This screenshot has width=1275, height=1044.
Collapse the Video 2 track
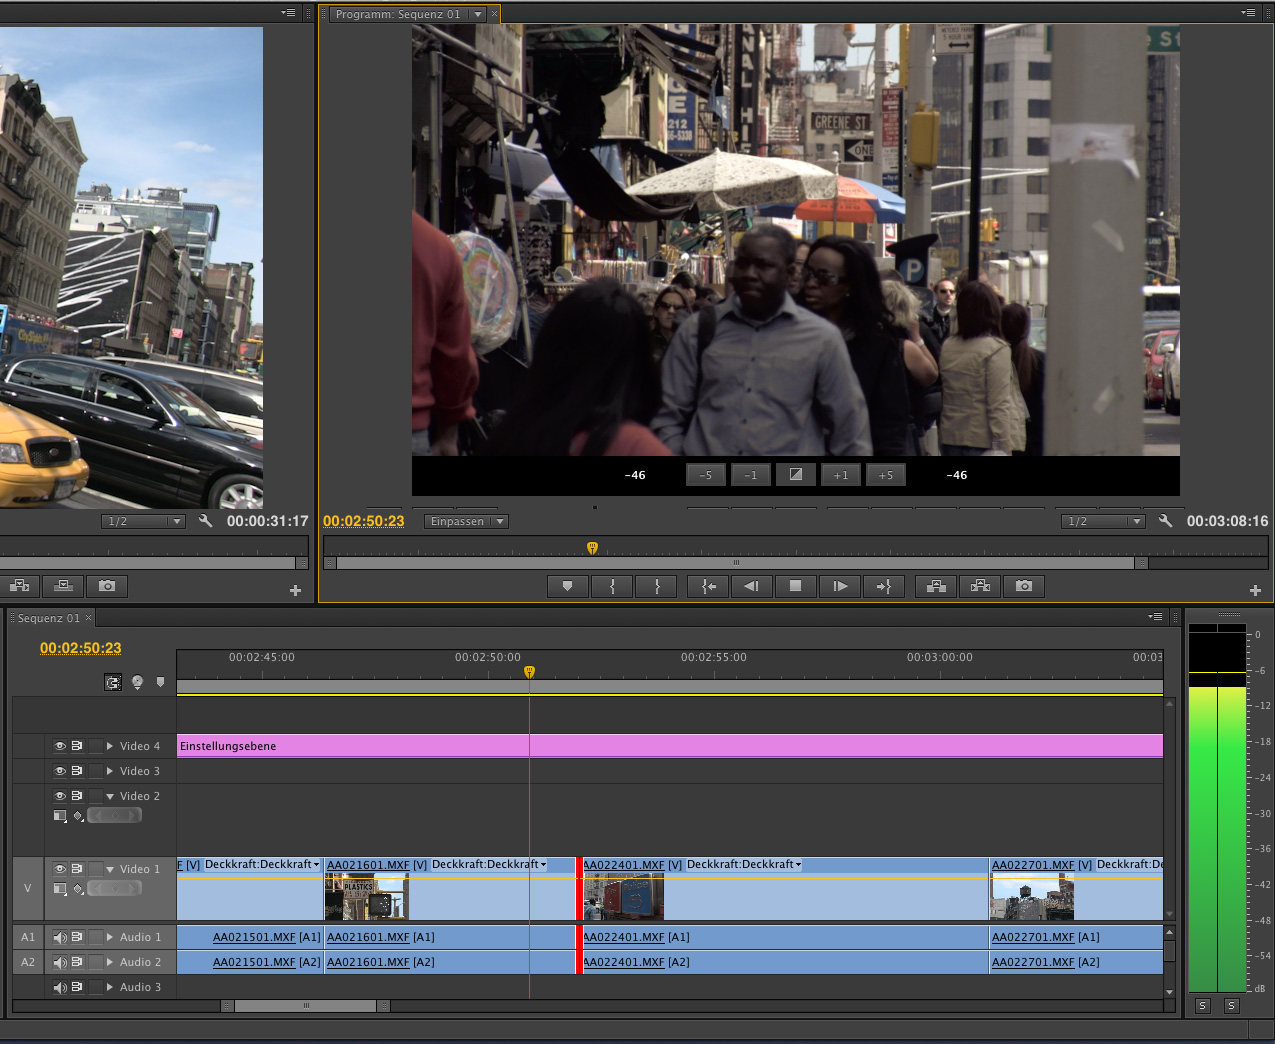110,797
